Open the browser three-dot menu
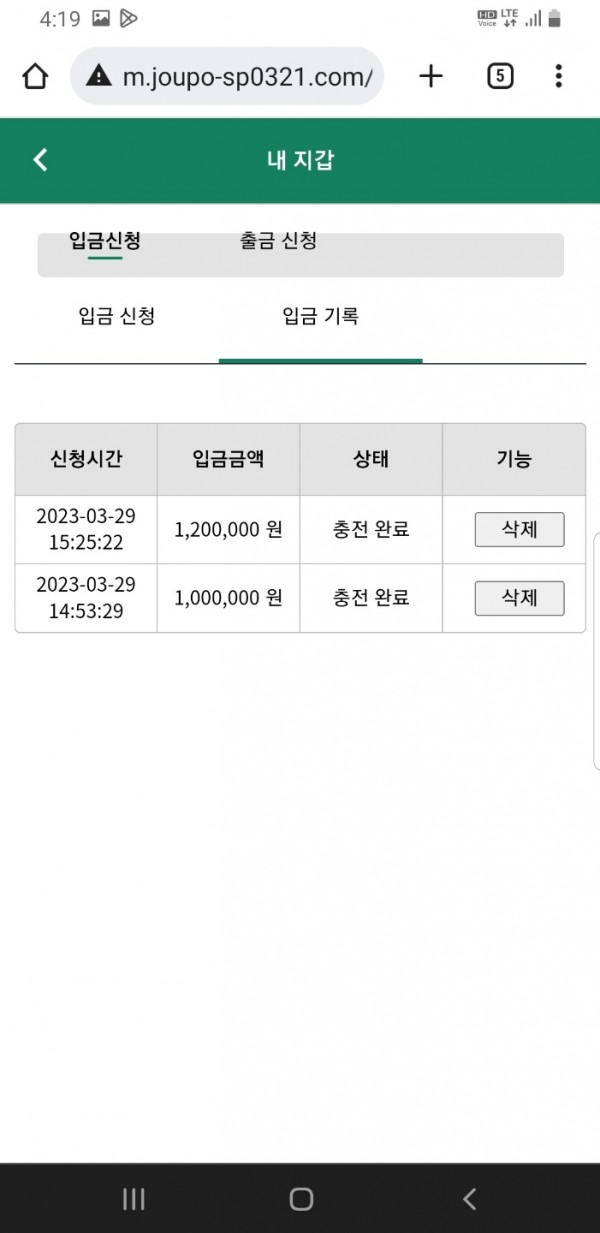Viewport: 600px width, 1233px height. pos(558,76)
